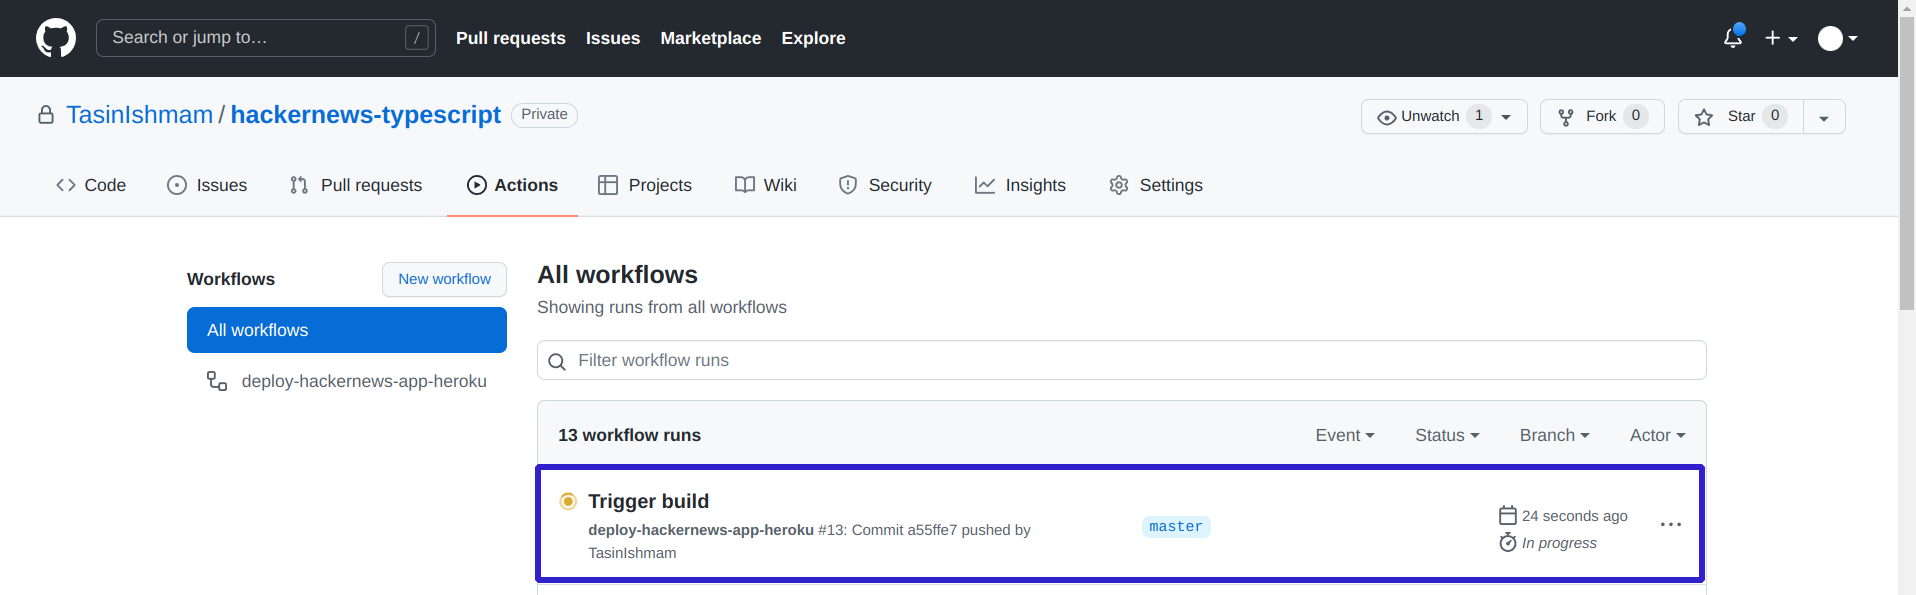Select deploy-hackernews-app-heroku workflow in sidebar

click(347, 381)
